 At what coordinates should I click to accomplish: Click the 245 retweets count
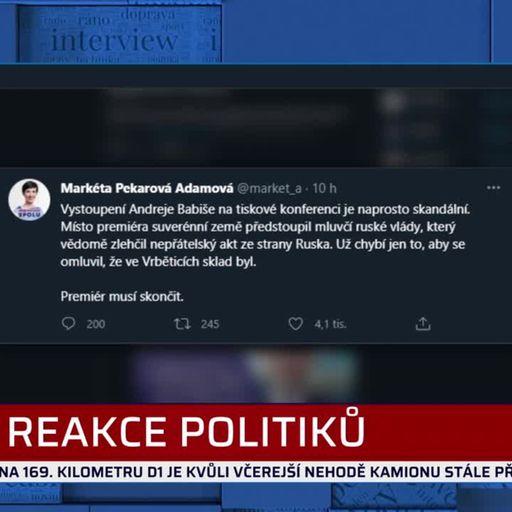click(x=210, y=324)
